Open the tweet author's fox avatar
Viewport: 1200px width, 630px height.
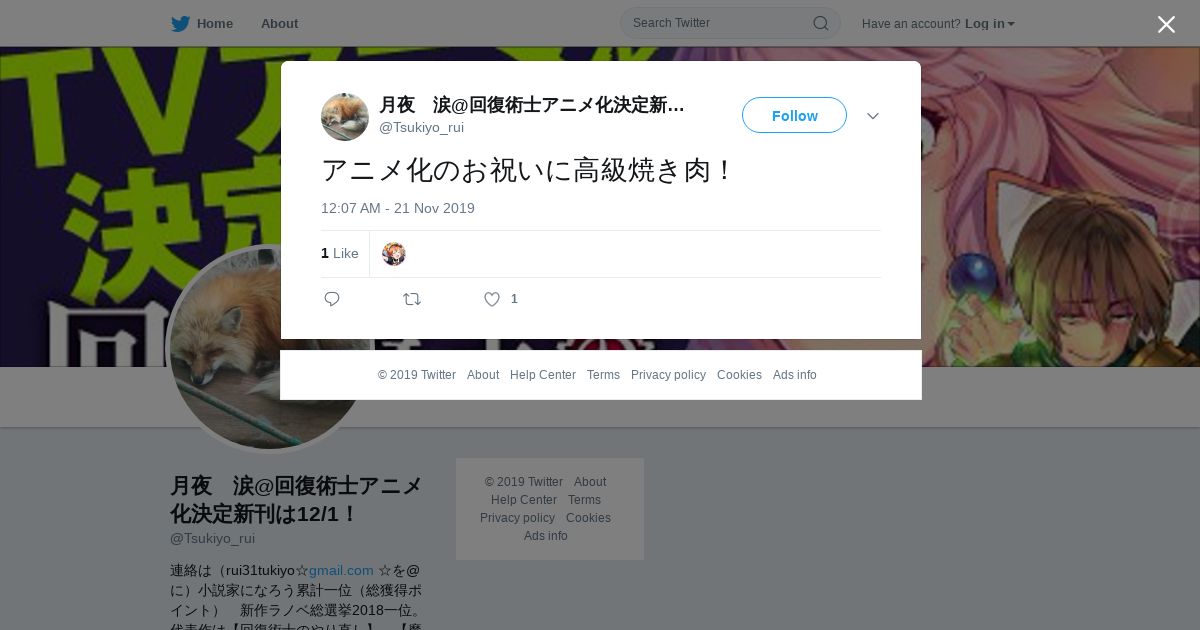pos(345,117)
